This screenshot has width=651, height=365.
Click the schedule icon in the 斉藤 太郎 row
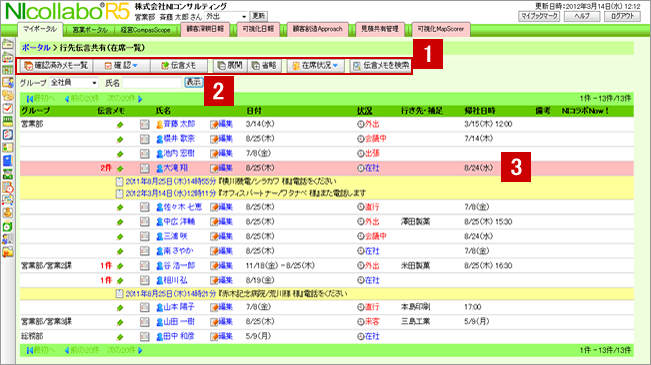(x=144, y=124)
